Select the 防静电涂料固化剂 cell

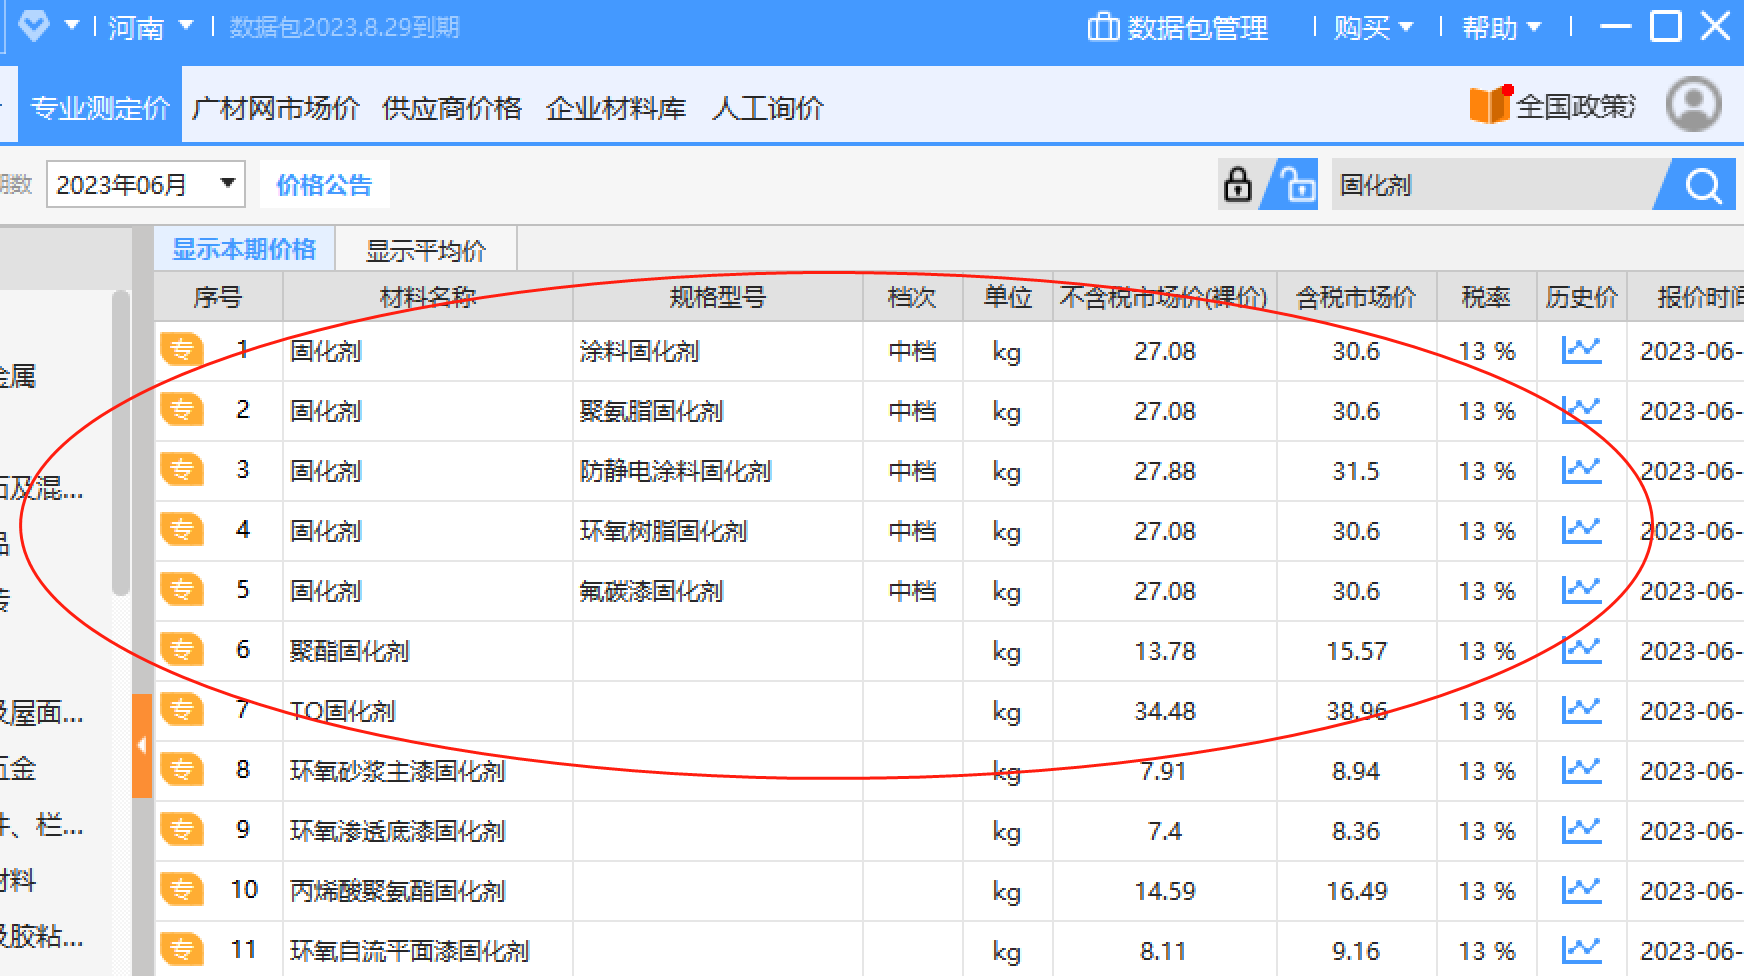718,471
